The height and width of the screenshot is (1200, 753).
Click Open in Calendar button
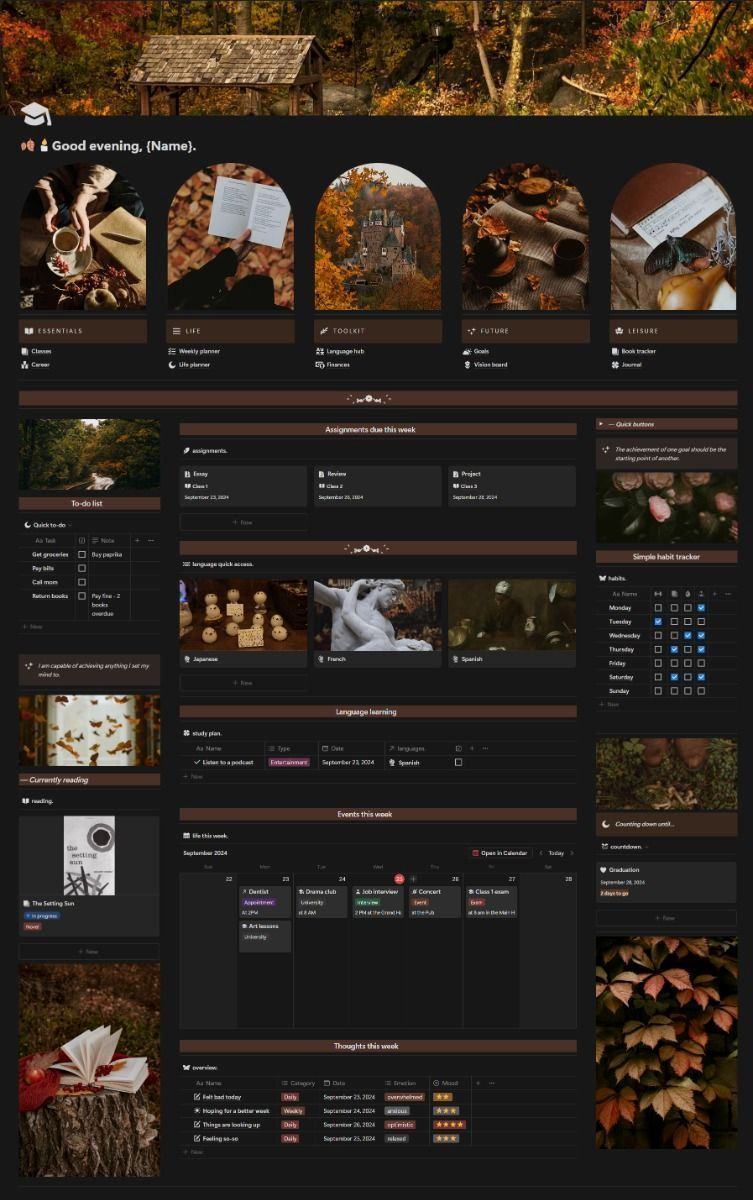(500, 853)
